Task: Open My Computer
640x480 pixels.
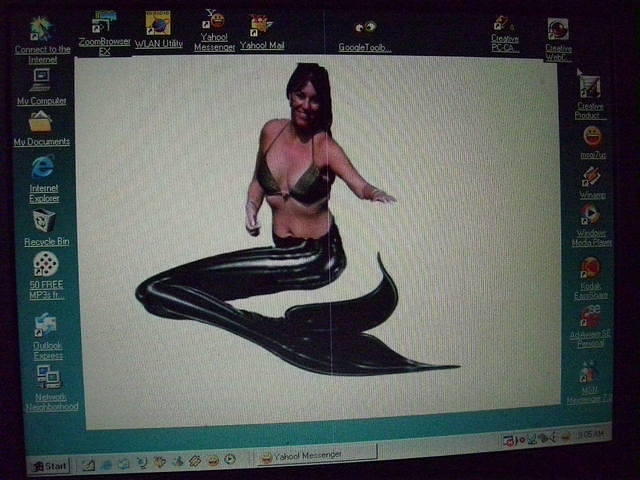Action: pos(41,78)
